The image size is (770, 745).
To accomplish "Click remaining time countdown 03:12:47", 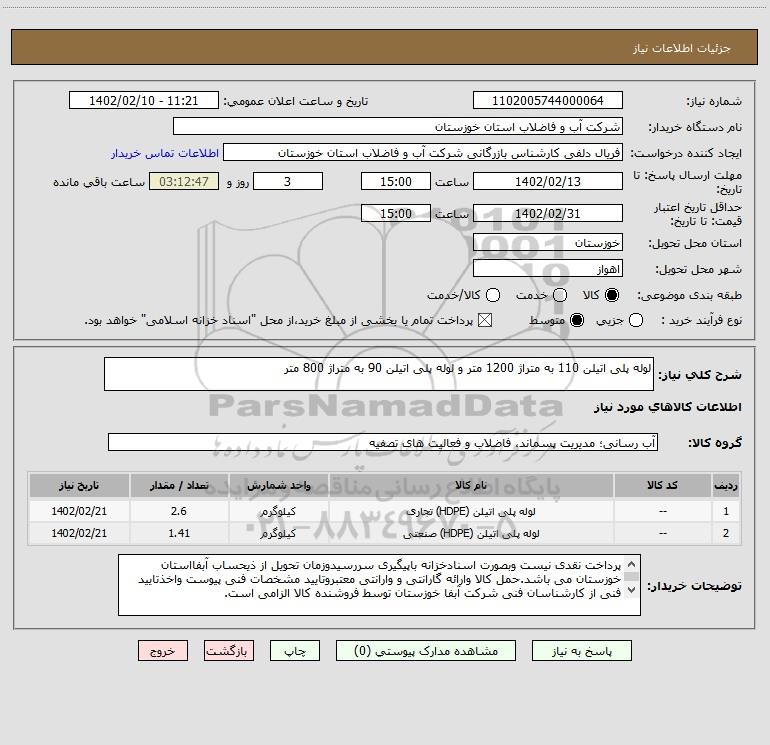I will coord(184,181).
